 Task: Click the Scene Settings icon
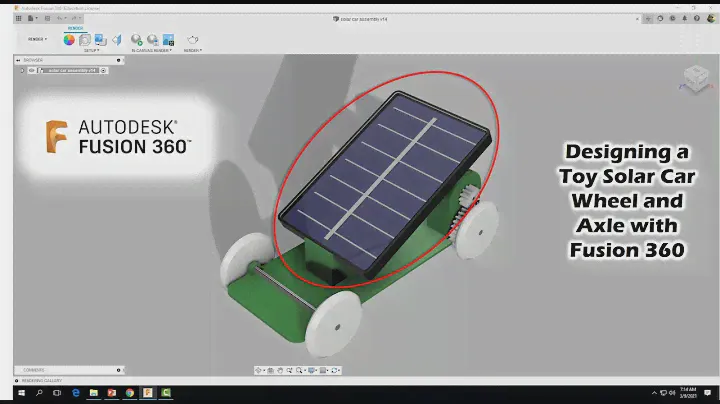click(85, 40)
